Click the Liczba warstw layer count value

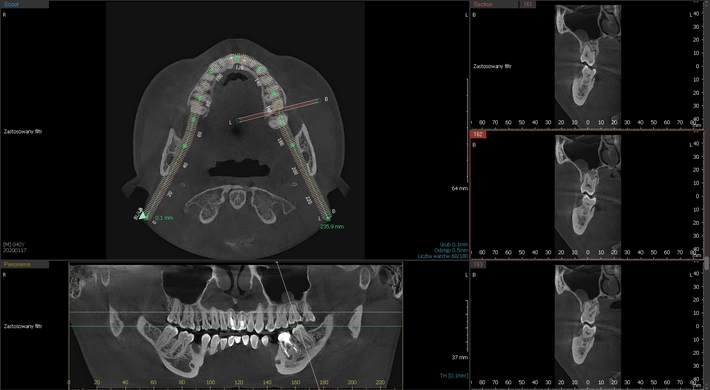point(443,256)
